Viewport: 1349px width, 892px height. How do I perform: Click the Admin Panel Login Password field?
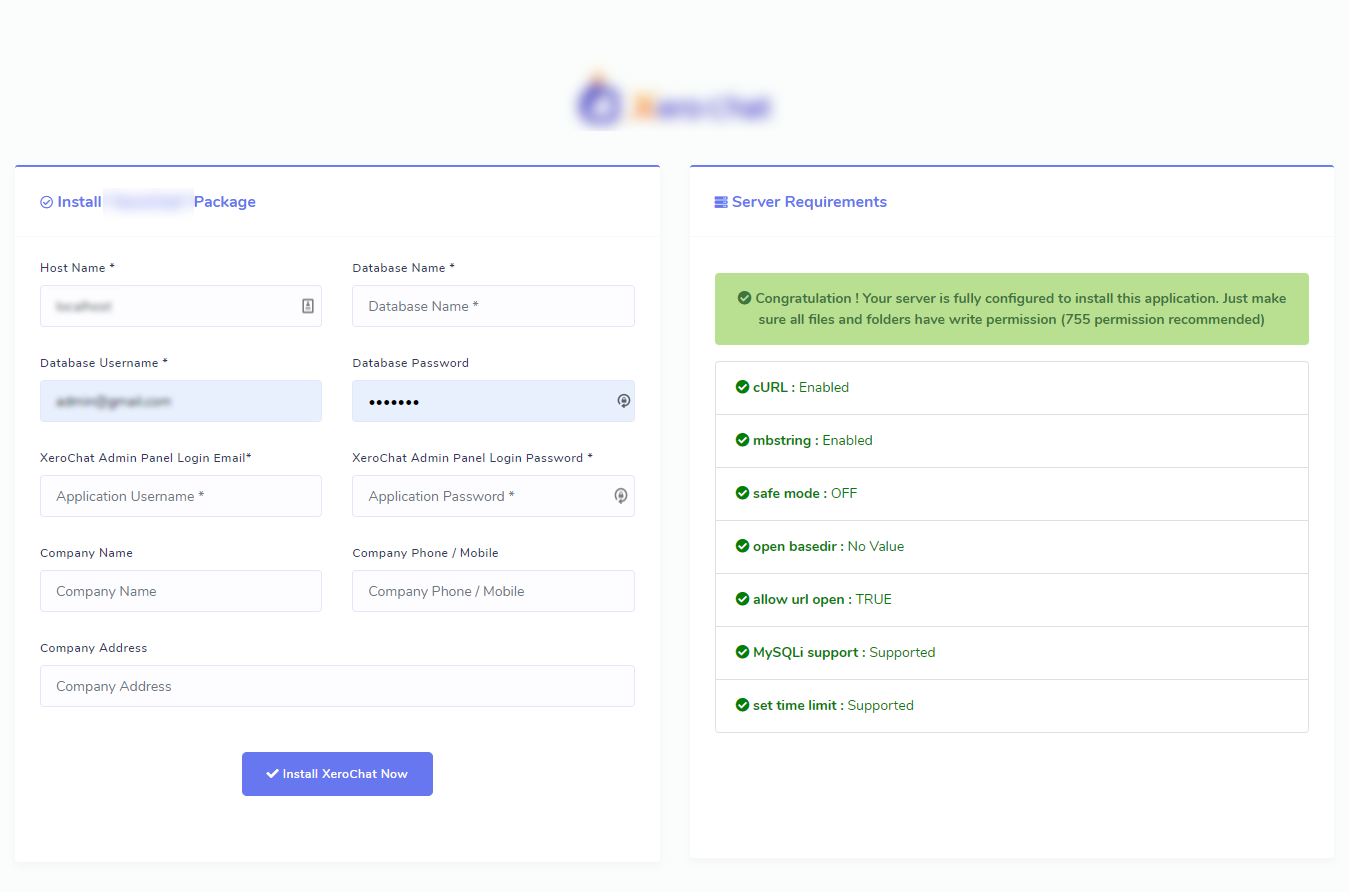[480, 496]
